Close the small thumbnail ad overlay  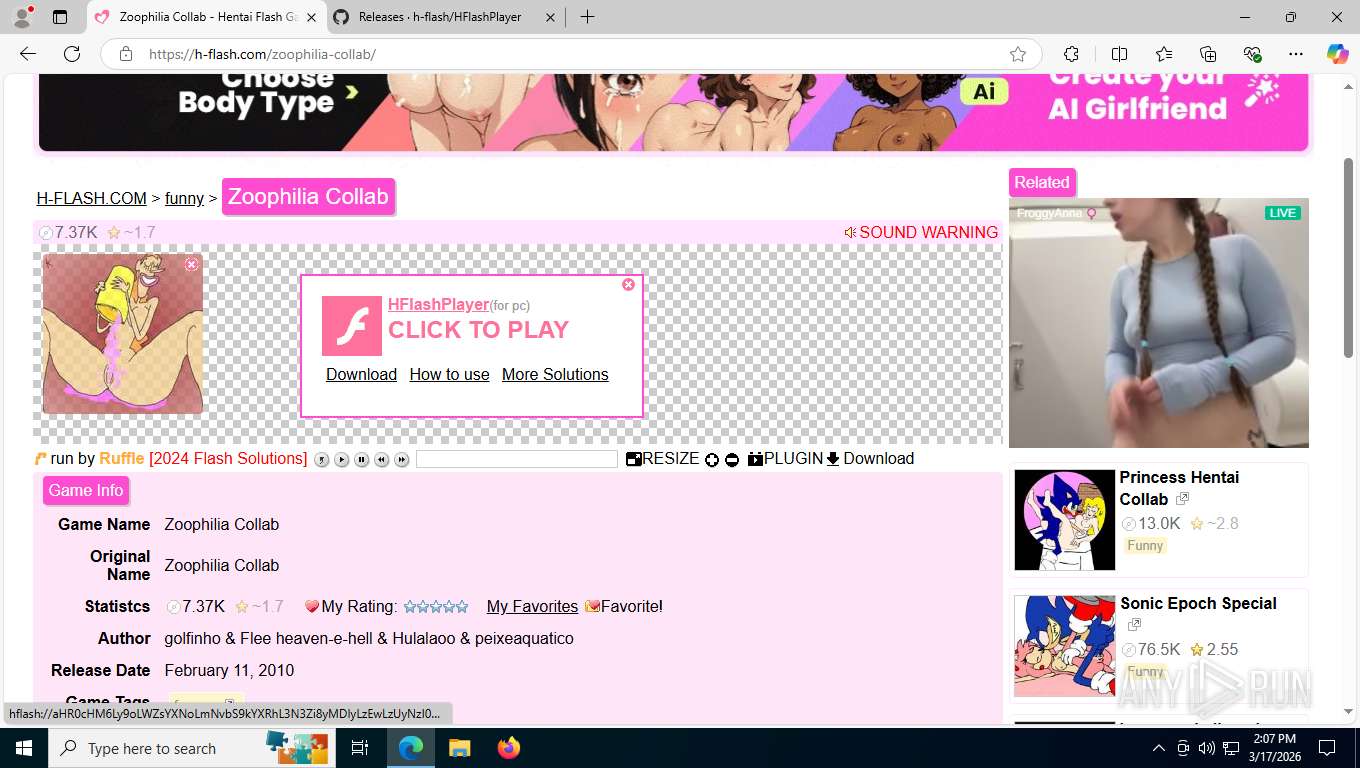[192, 264]
